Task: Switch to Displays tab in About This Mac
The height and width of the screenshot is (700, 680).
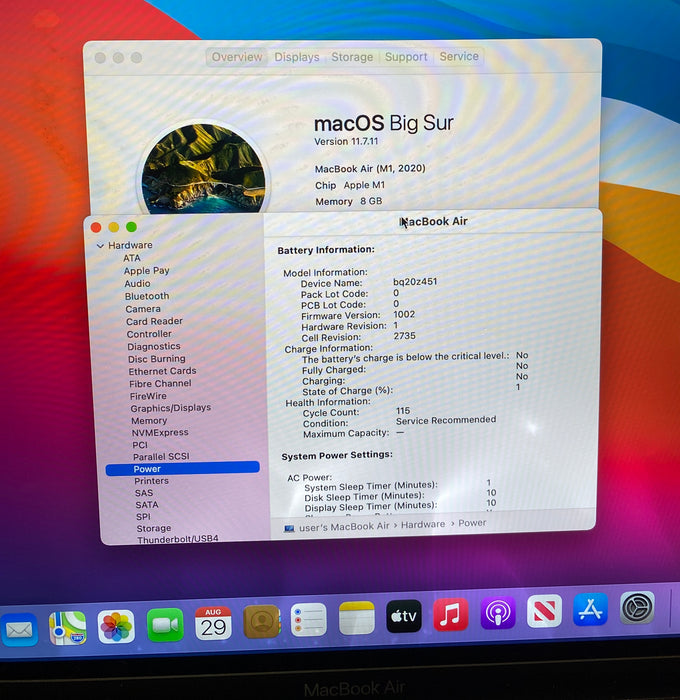Action: tap(296, 57)
